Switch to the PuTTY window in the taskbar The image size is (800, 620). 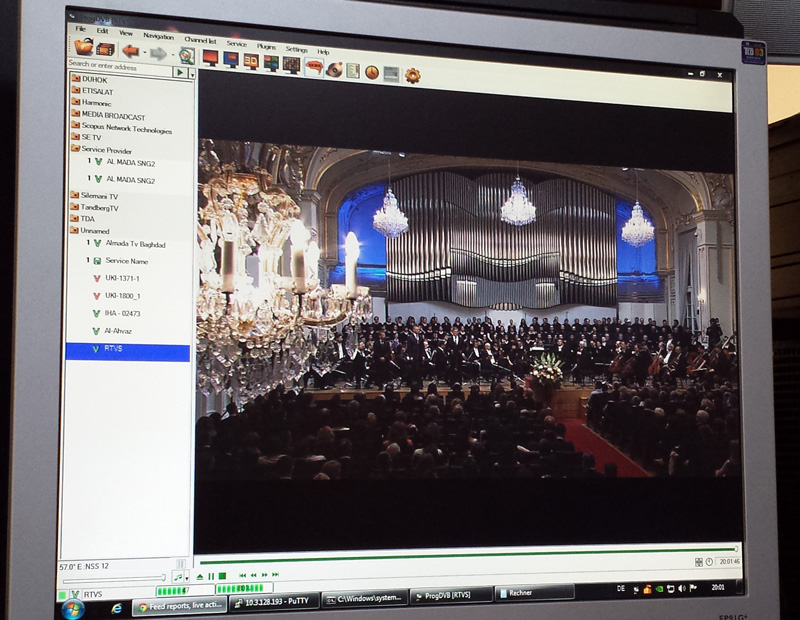[270, 603]
